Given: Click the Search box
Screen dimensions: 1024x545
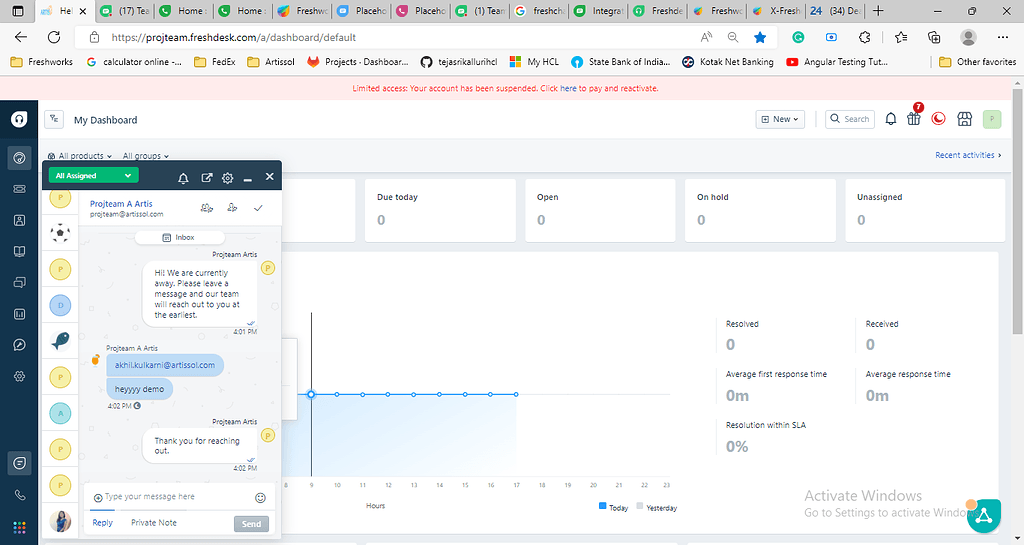Looking at the screenshot, I should coord(850,119).
